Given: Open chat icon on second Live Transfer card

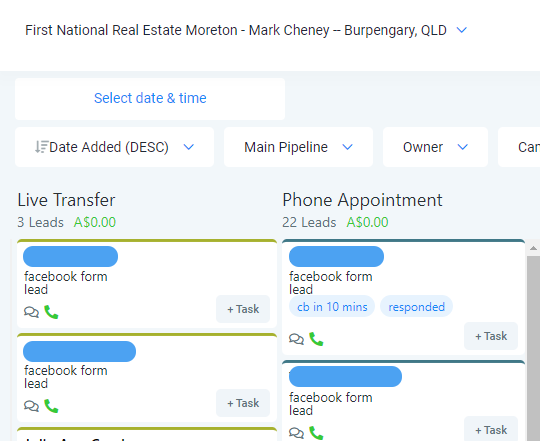Looking at the screenshot, I should (x=31, y=406).
